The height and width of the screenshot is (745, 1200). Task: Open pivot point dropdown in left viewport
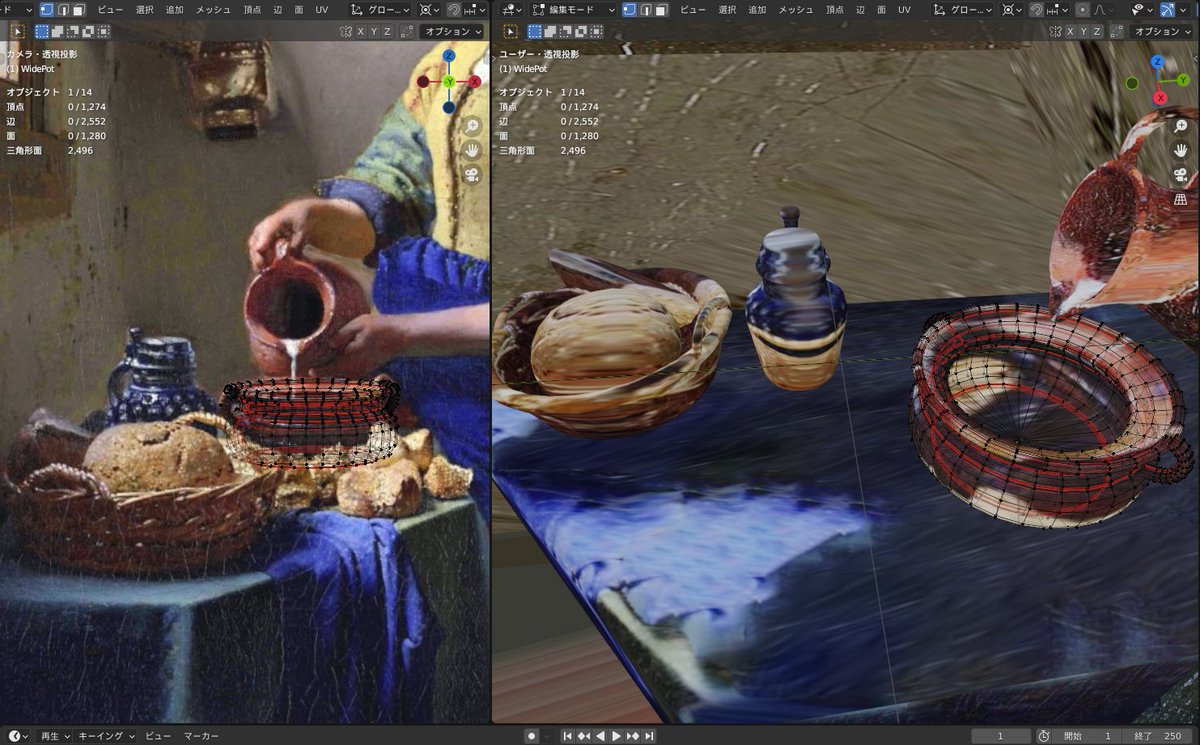tap(430, 10)
